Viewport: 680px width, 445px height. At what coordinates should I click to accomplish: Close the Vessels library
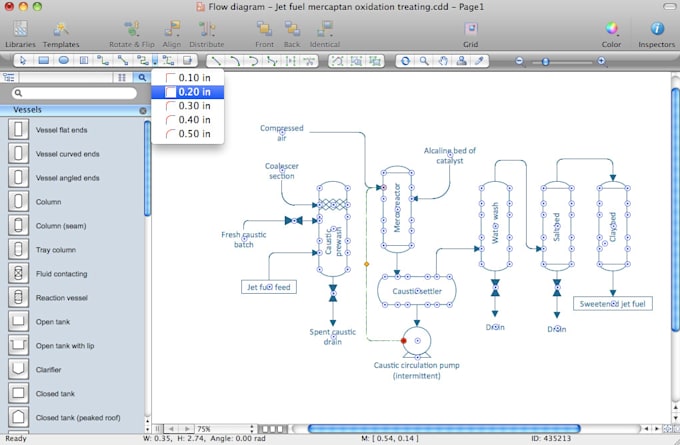coord(143,111)
